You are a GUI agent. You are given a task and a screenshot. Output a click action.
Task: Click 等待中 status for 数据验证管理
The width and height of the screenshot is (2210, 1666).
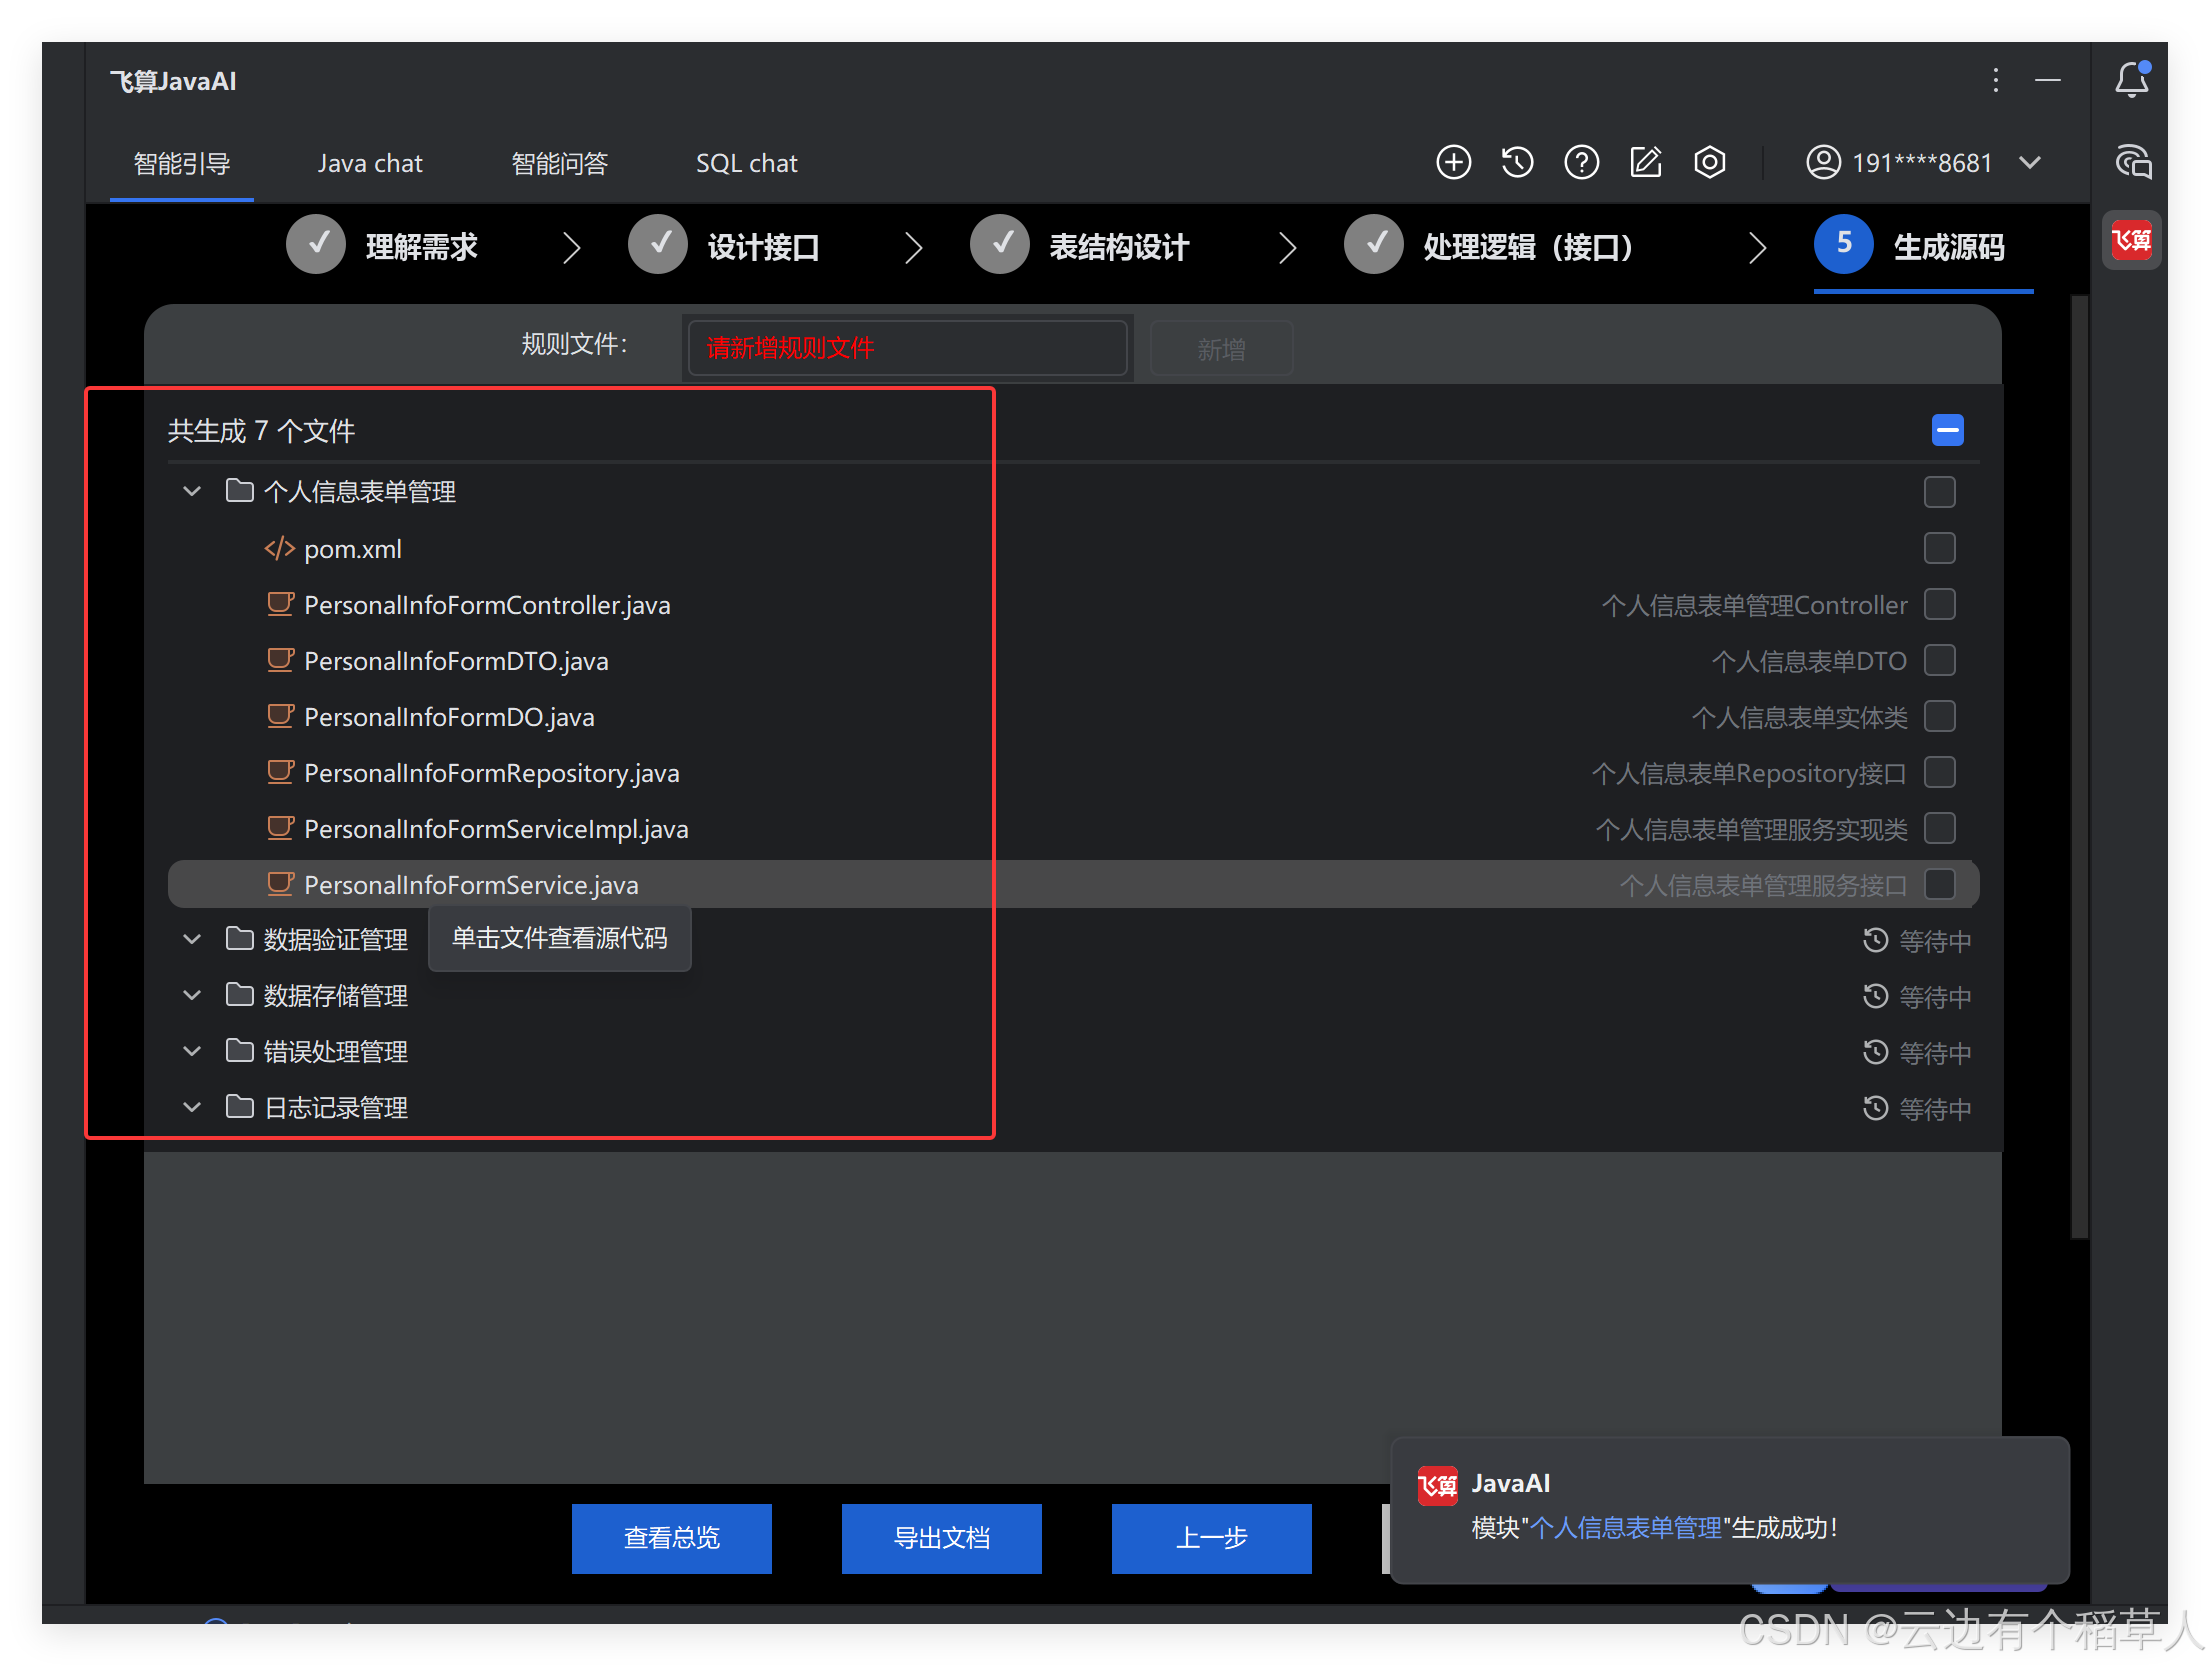(1917, 941)
